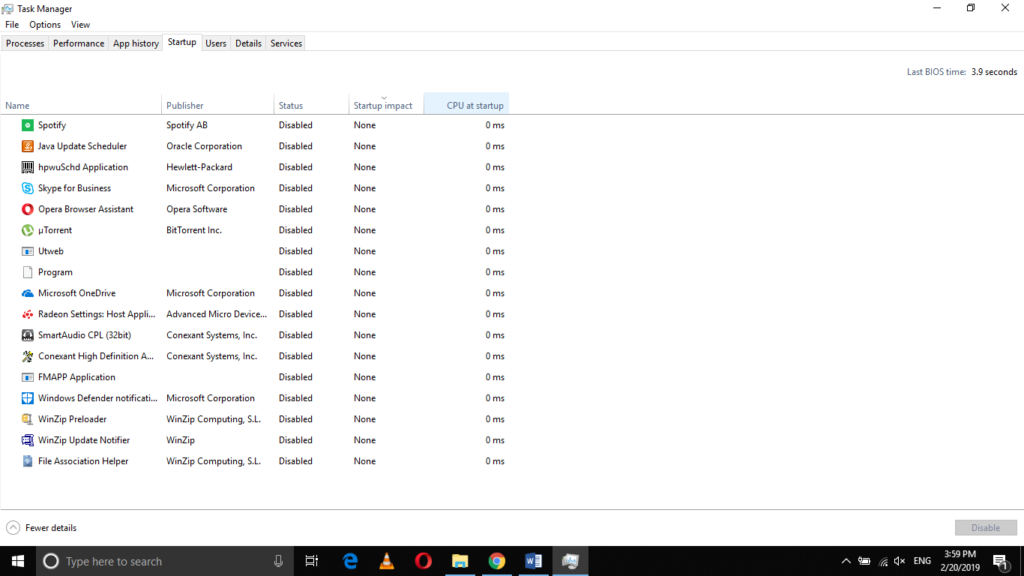
Task: Click the WinZip Preloader icon
Action: click(x=27, y=419)
